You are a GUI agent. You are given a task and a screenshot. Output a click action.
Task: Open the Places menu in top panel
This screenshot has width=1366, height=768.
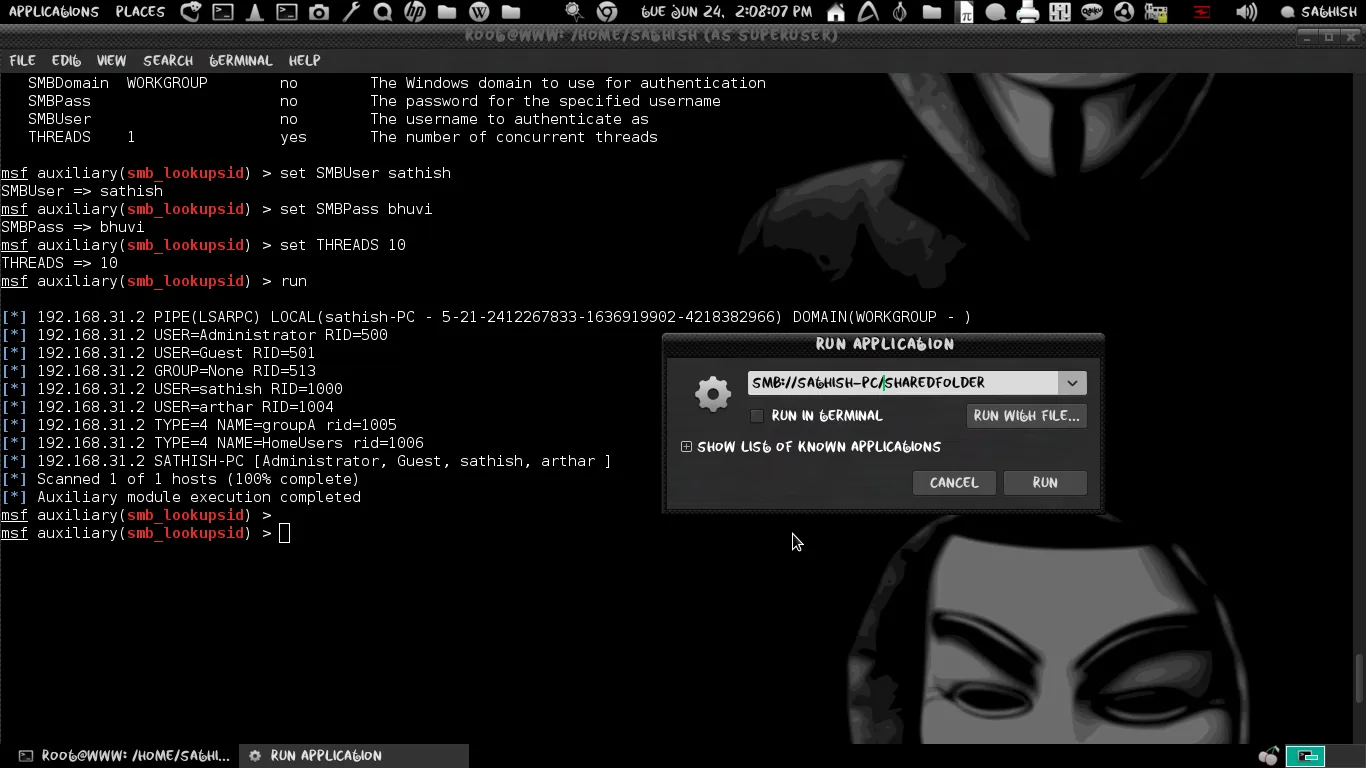(x=140, y=12)
